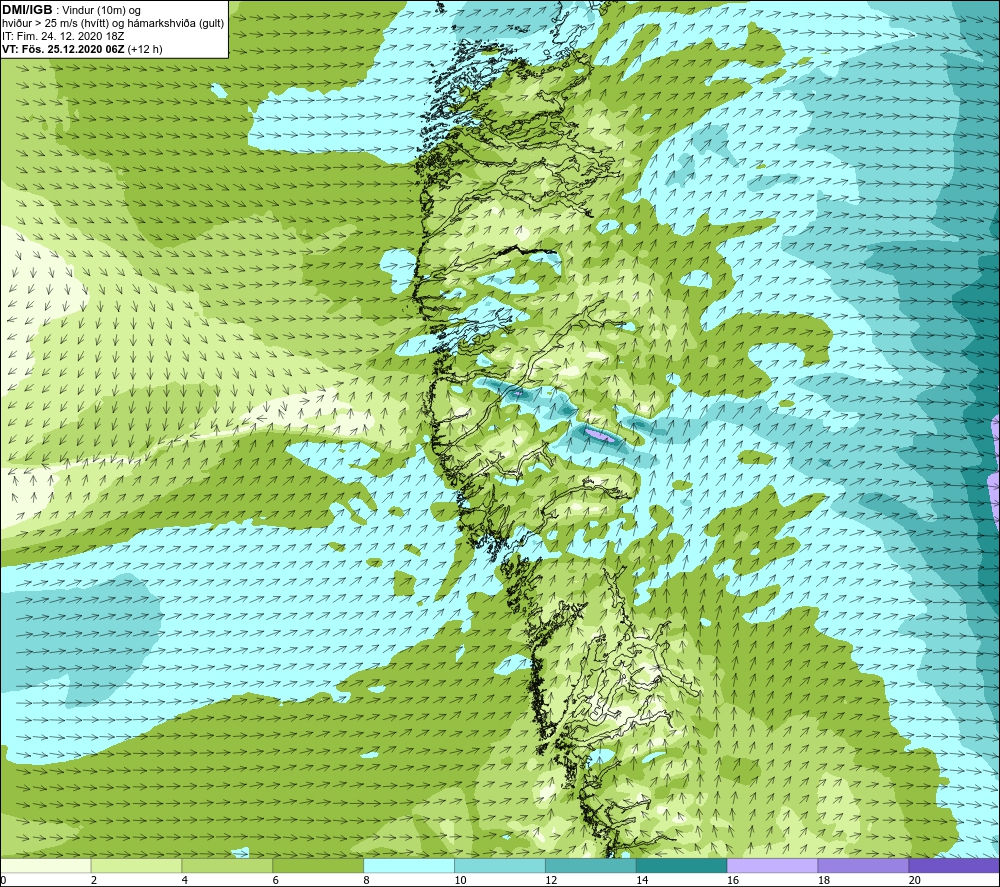
Task: Click the '8' scale label
Action: click(366, 881)
